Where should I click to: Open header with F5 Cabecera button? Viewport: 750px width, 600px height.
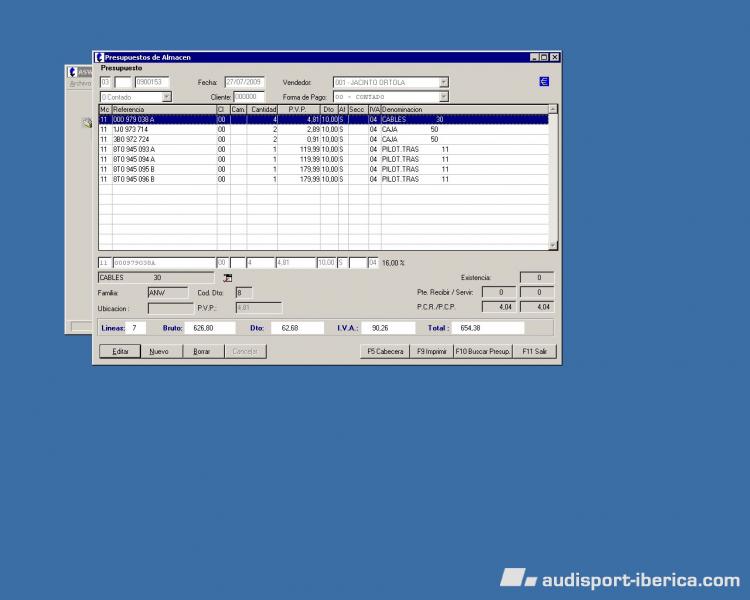click(x=384, y=352)
